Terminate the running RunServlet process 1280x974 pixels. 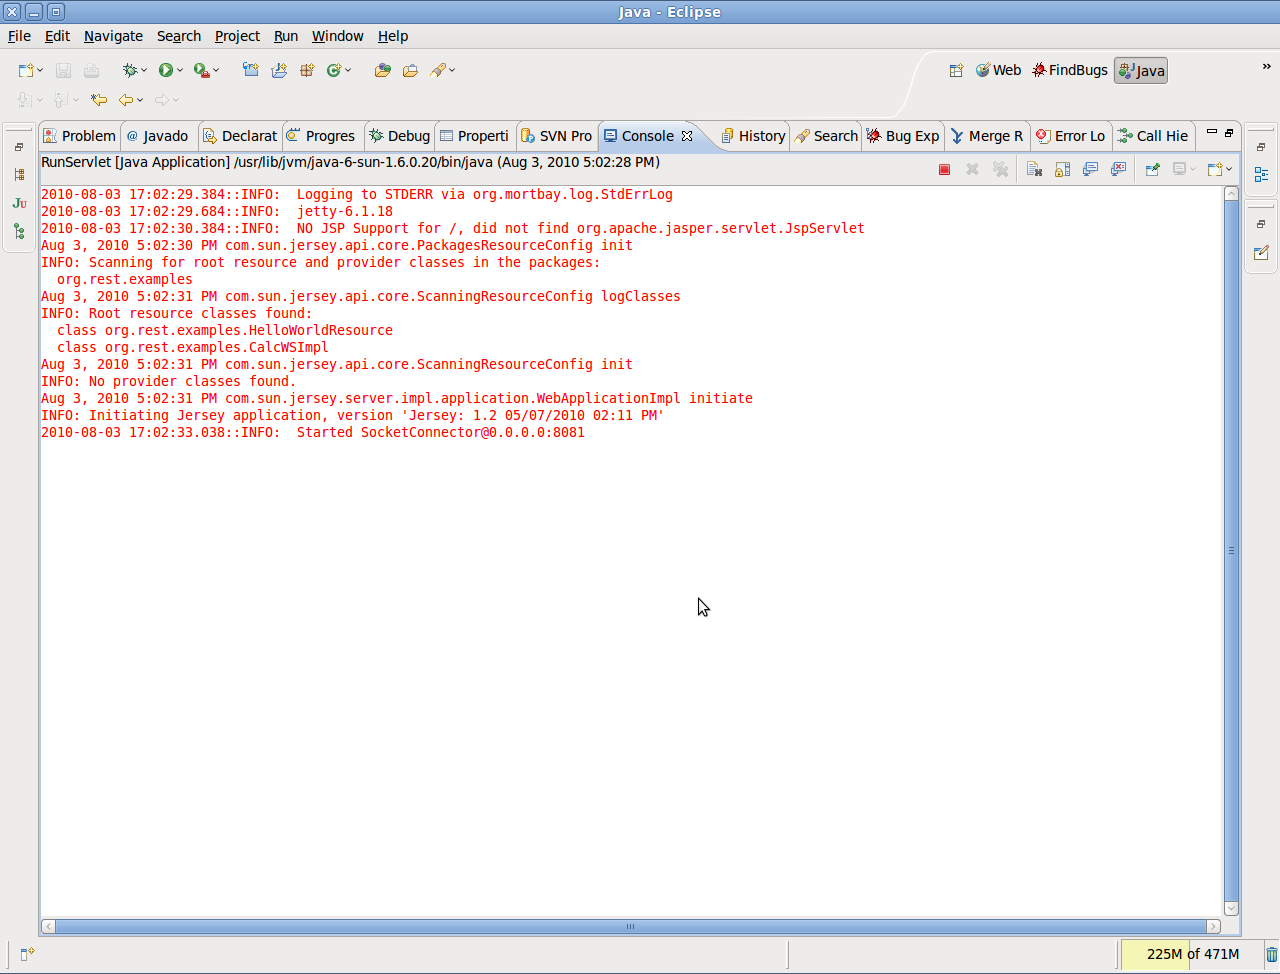point(944,170)
